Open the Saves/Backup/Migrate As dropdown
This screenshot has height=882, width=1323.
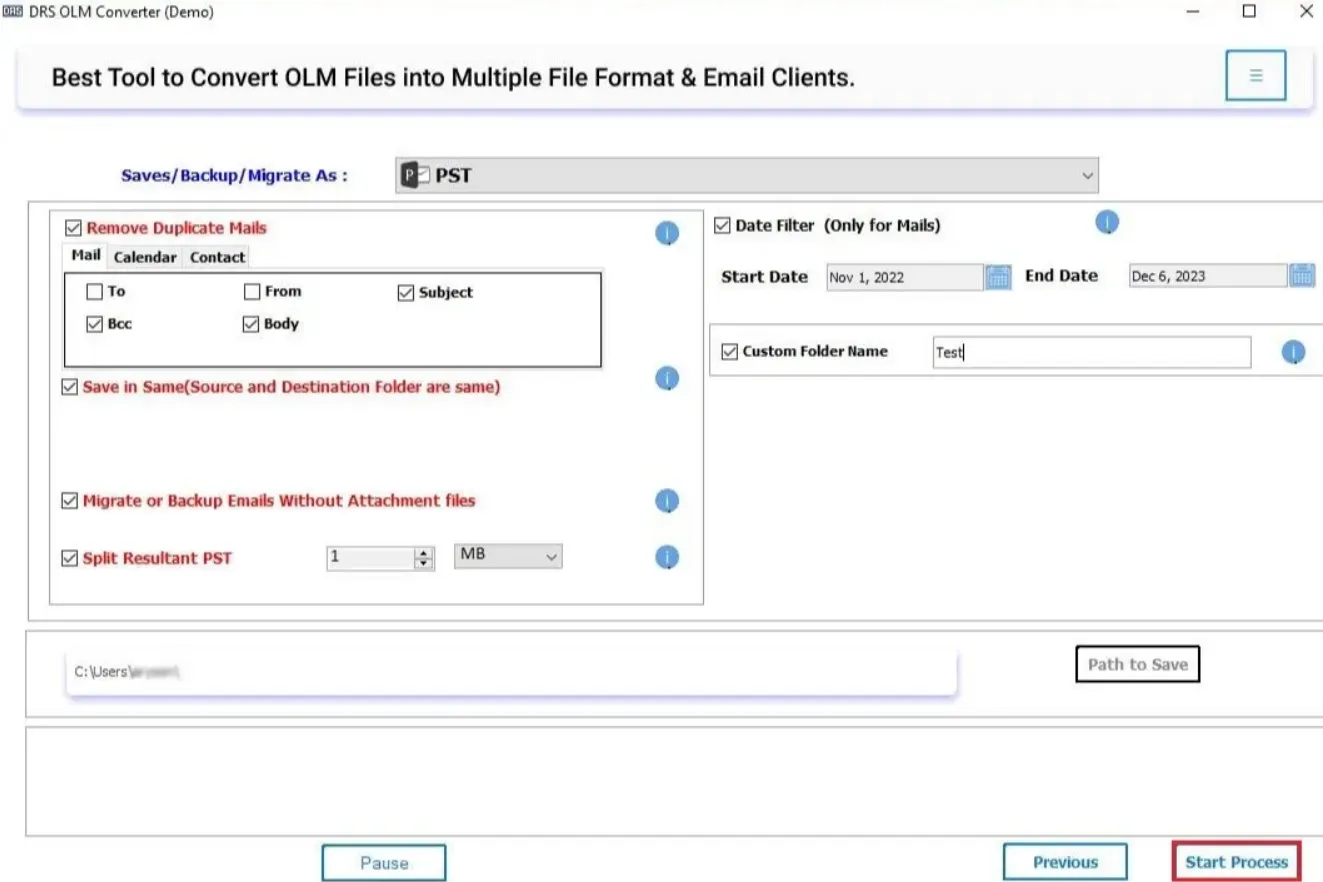coord(747,175)
